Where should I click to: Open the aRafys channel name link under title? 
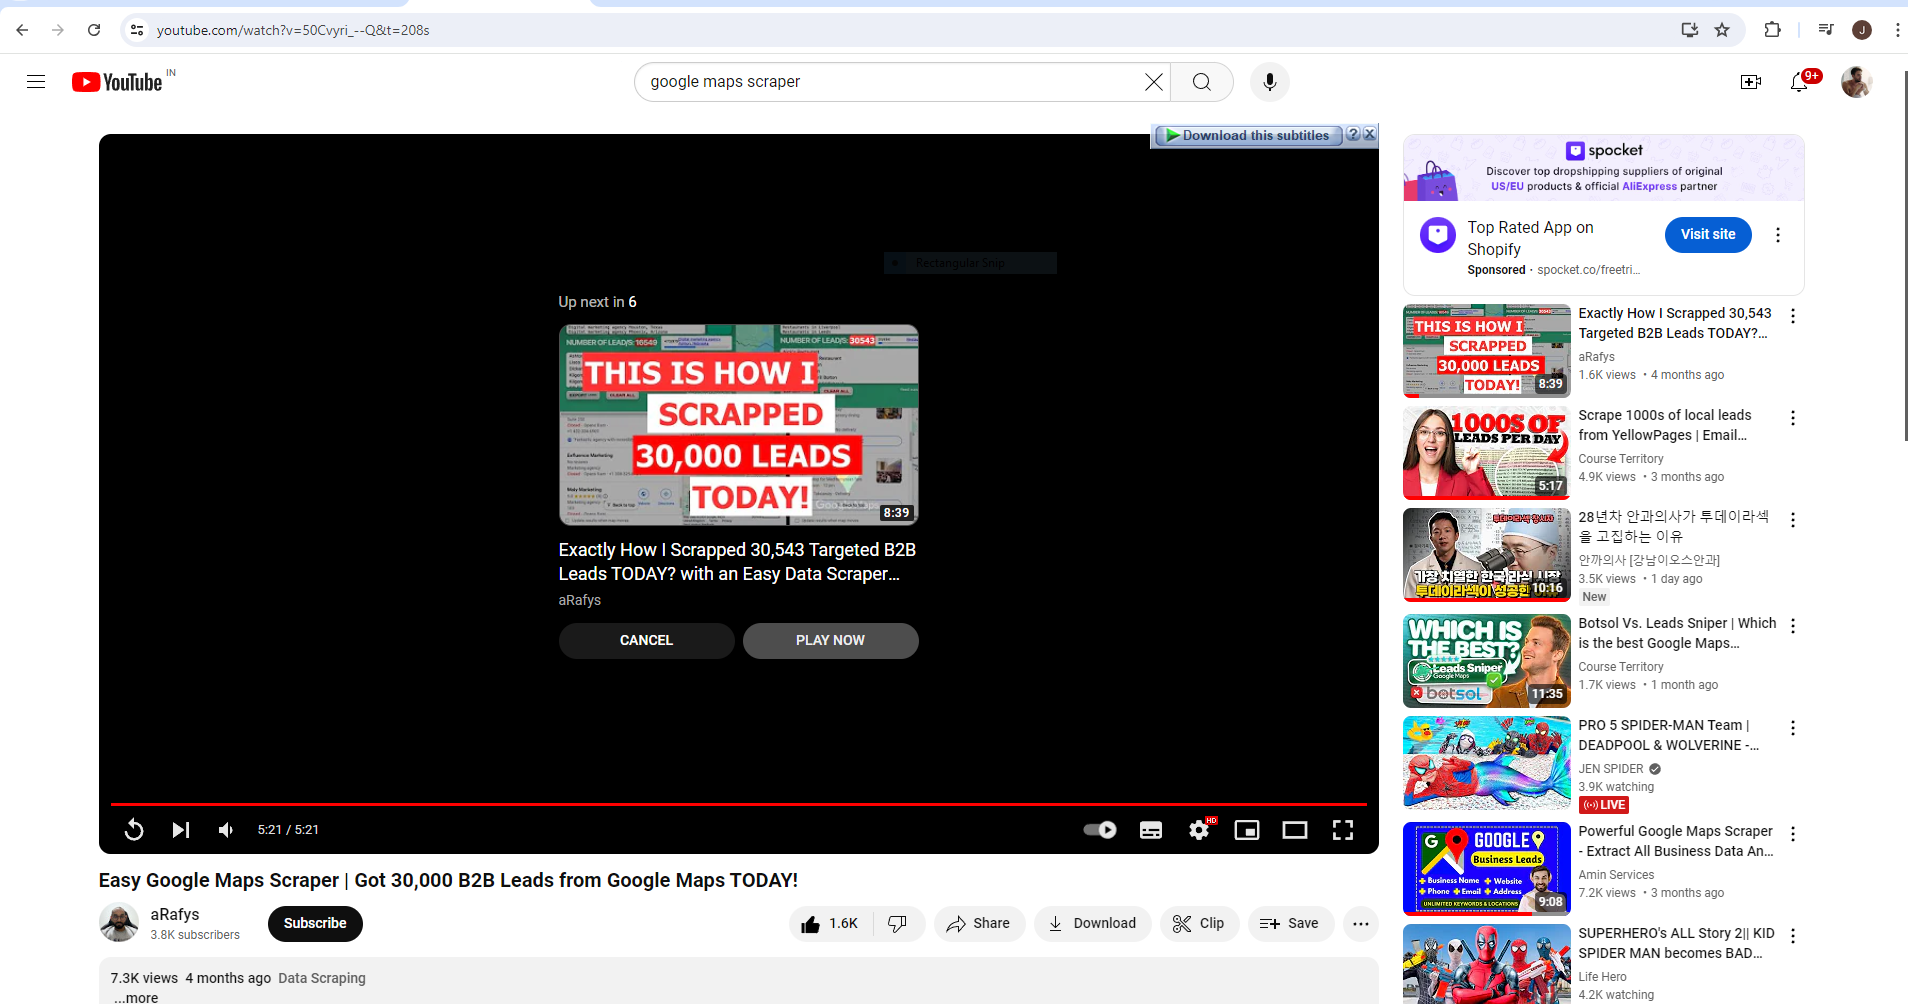(175, 914)
